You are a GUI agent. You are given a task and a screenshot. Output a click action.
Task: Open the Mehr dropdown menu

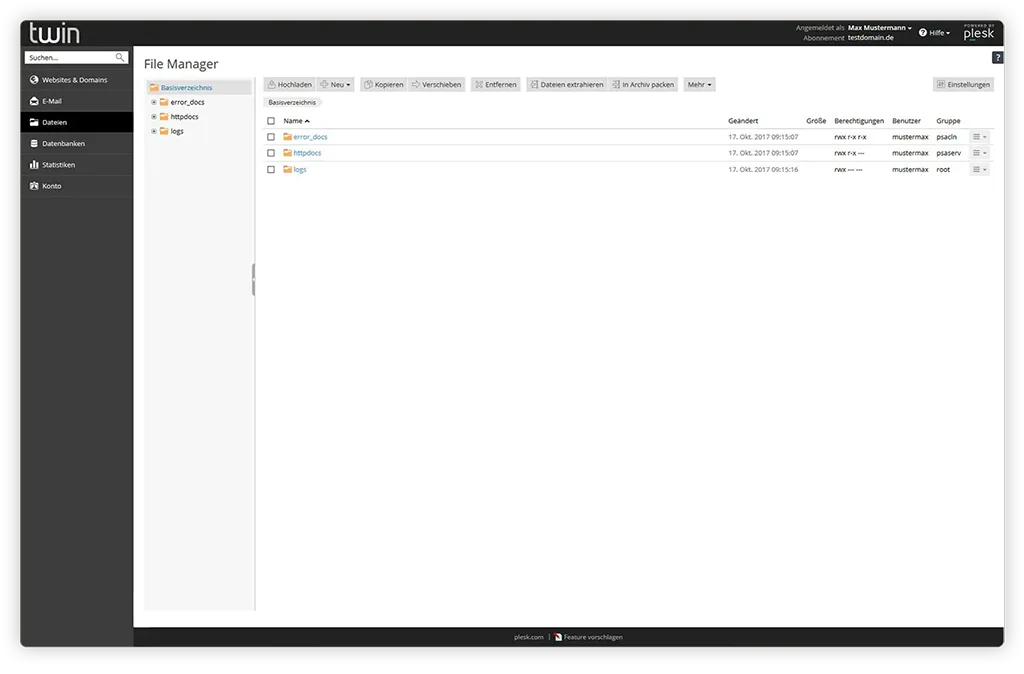coord(699,84)
